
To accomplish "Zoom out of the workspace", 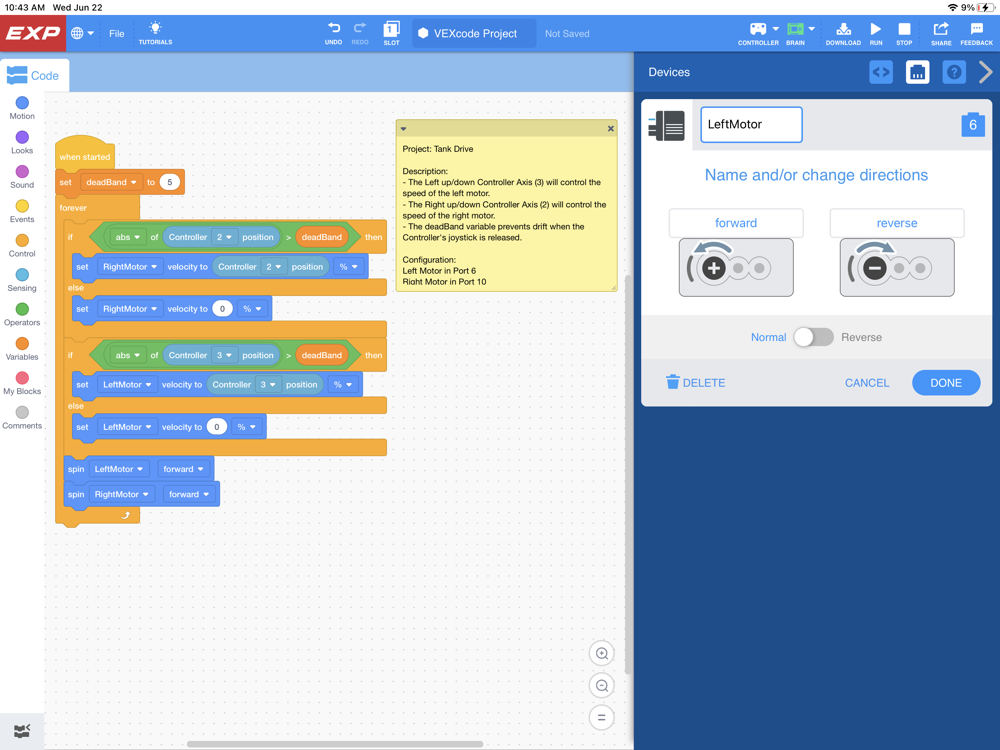I will (x=601, y=686).
